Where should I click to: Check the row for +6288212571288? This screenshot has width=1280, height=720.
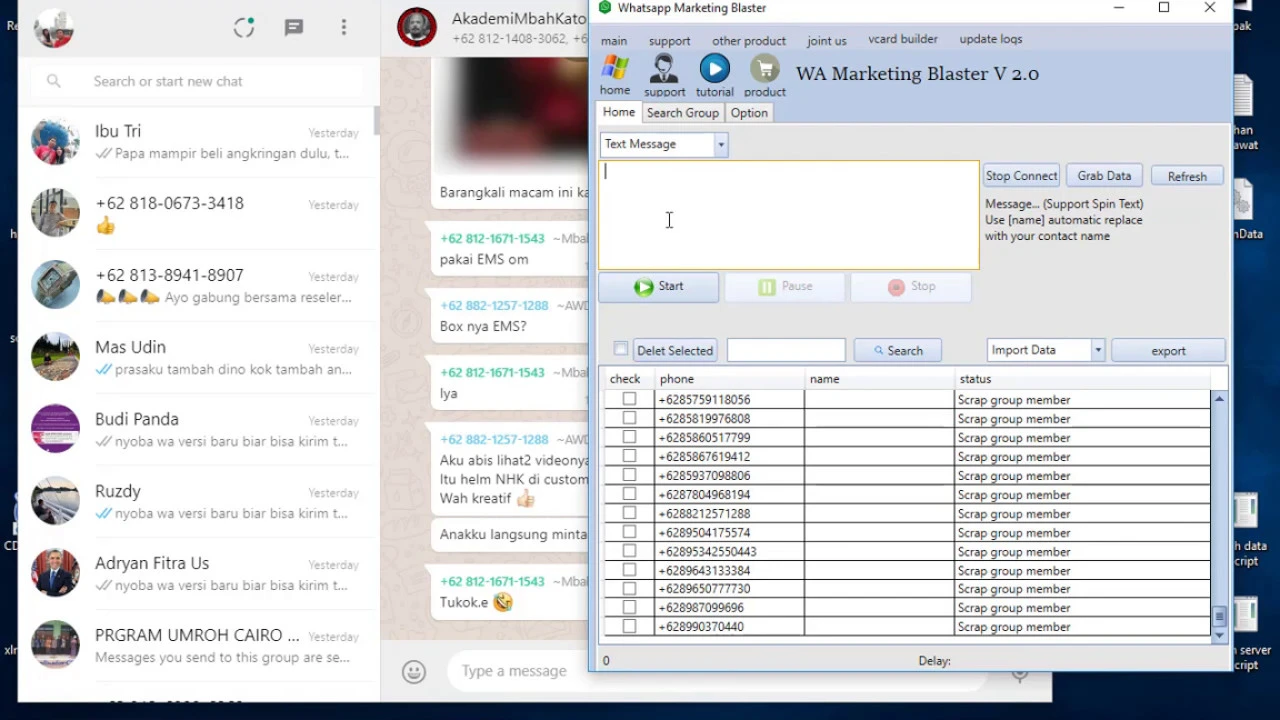pos(629,513)
